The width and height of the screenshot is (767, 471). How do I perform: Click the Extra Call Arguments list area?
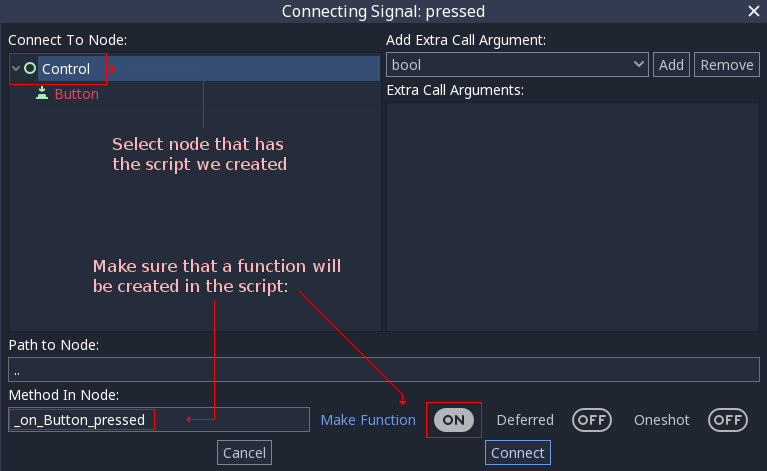[x=572, y=215]
